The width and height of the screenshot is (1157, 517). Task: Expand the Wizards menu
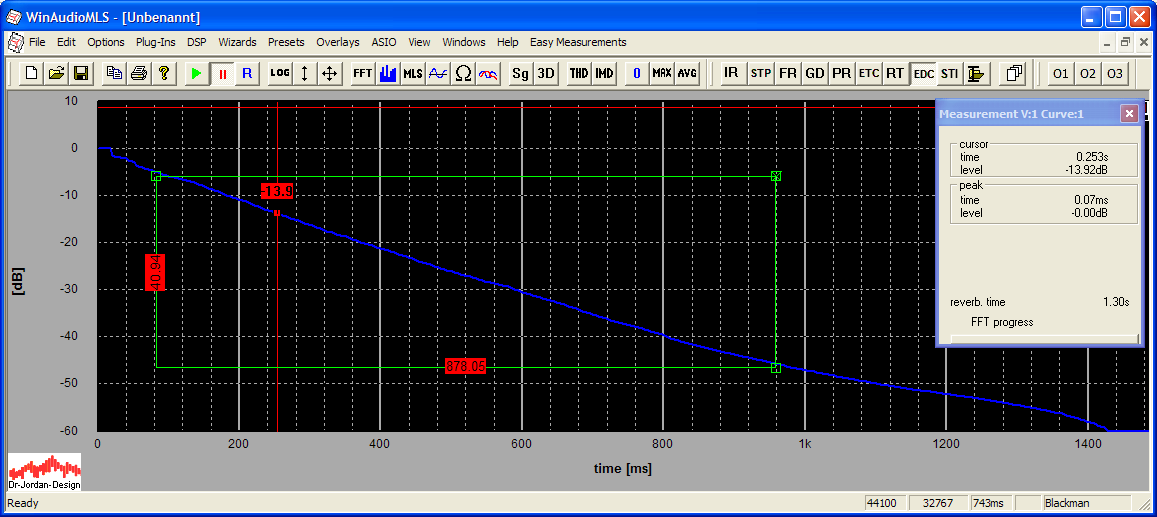pos(237,42)
